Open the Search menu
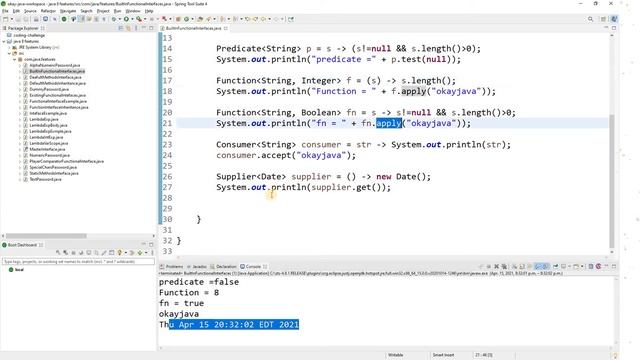The height and width of the screenshot is (360, 640). tap(86, 11)
